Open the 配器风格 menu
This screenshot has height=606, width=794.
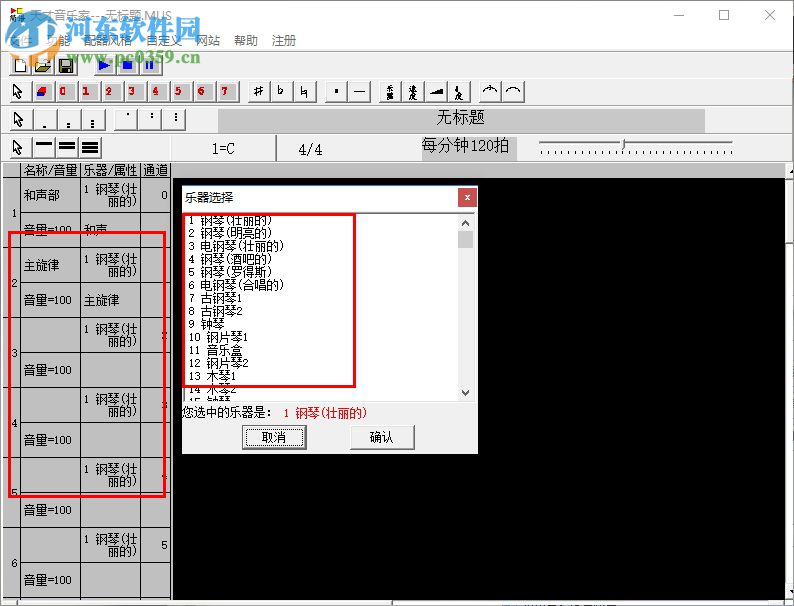coord(107,41)
